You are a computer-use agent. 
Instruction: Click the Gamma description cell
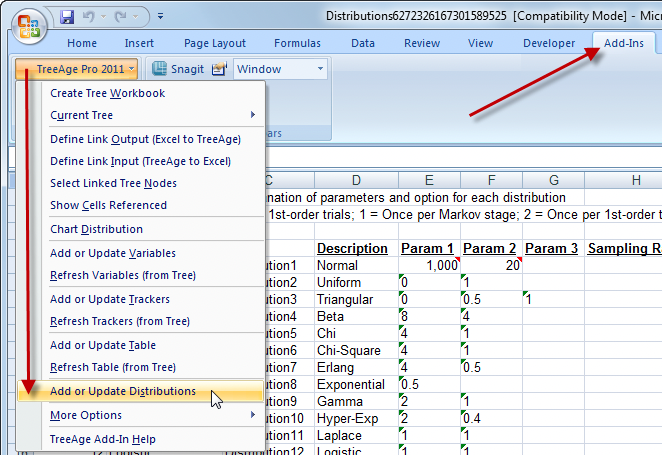(x=356, y=401)
